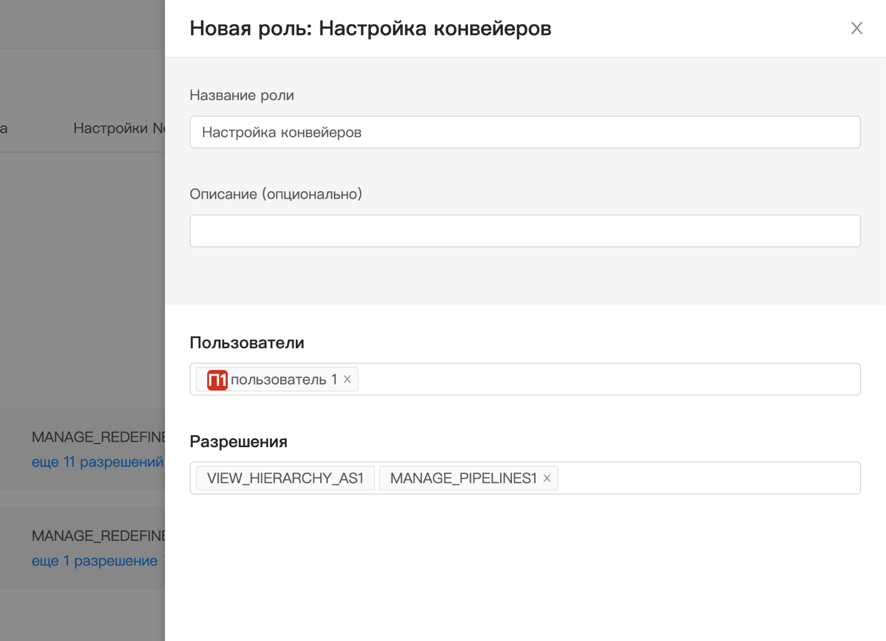Select the second MANAGE_REDEFINE role row
The image size is (886, 641).
coord(97,536)
